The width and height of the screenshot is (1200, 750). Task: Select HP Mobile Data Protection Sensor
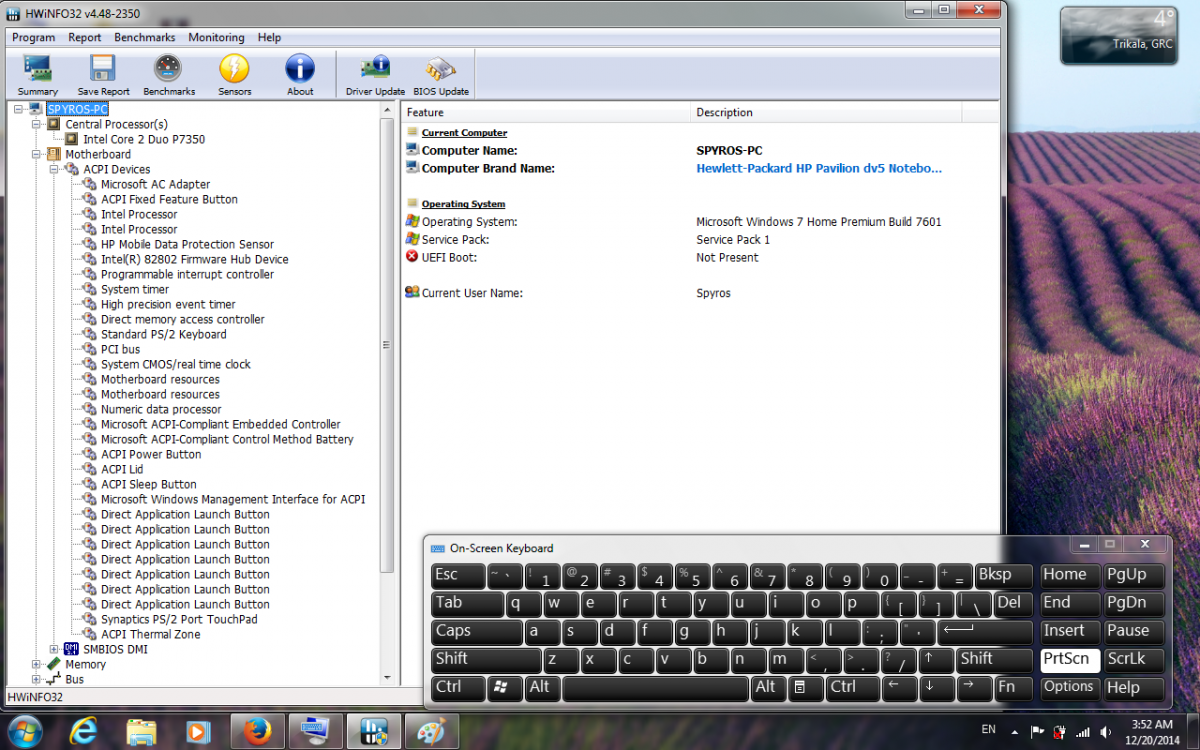pos(187,244)
